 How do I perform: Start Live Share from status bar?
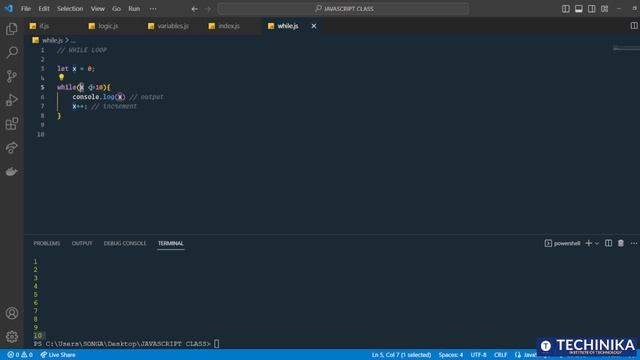[58, 355]
